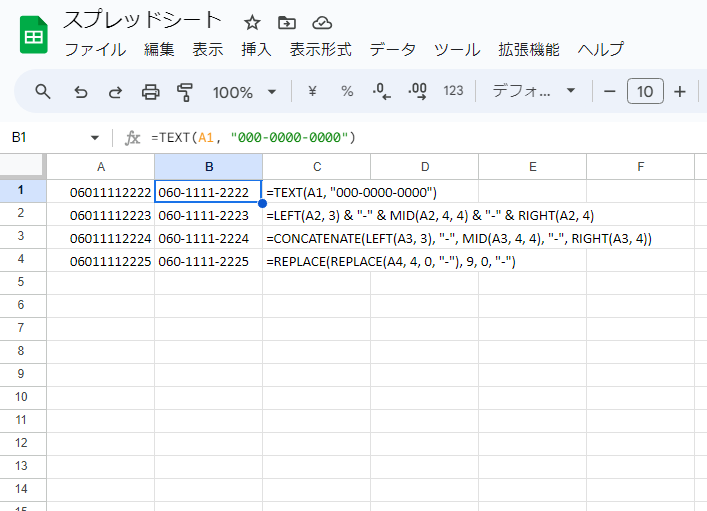The image size is (707, 511).
Task: Click the font size input field
Action: click(x=645, y=92)
